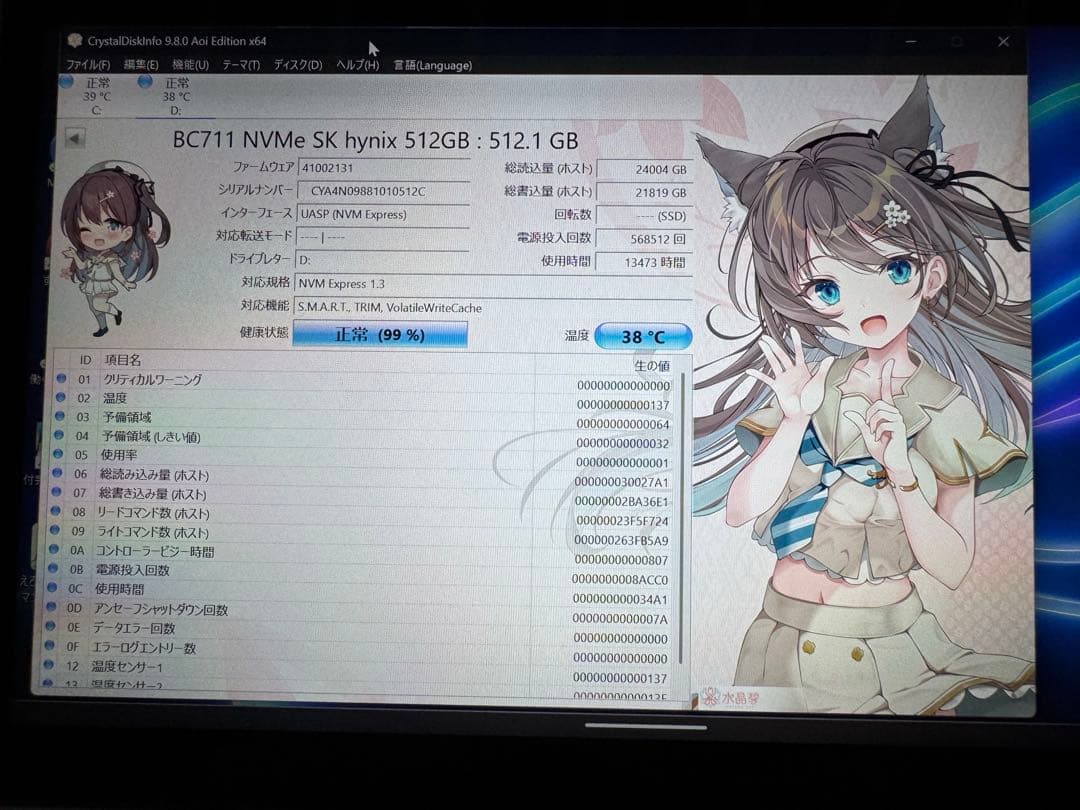Click the serial number field CYA4N09881010512C
The width and height of the screenshot is (1080, 810).
coord(384,191)
